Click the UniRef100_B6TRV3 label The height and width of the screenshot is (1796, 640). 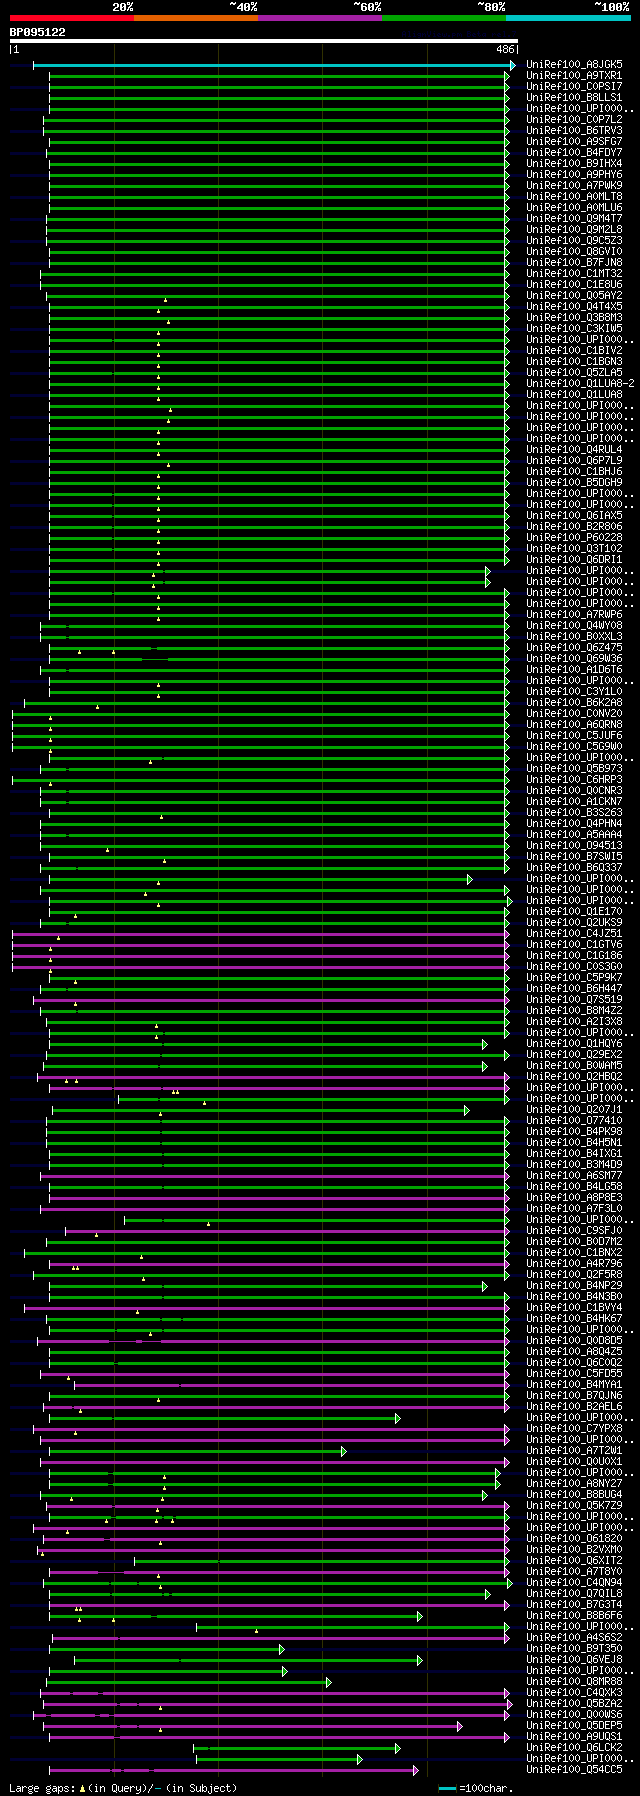click(x=574, y=131)
